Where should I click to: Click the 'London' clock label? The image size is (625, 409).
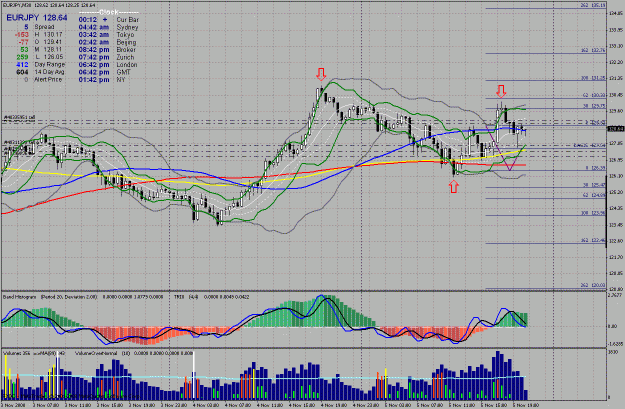point(127,65)
